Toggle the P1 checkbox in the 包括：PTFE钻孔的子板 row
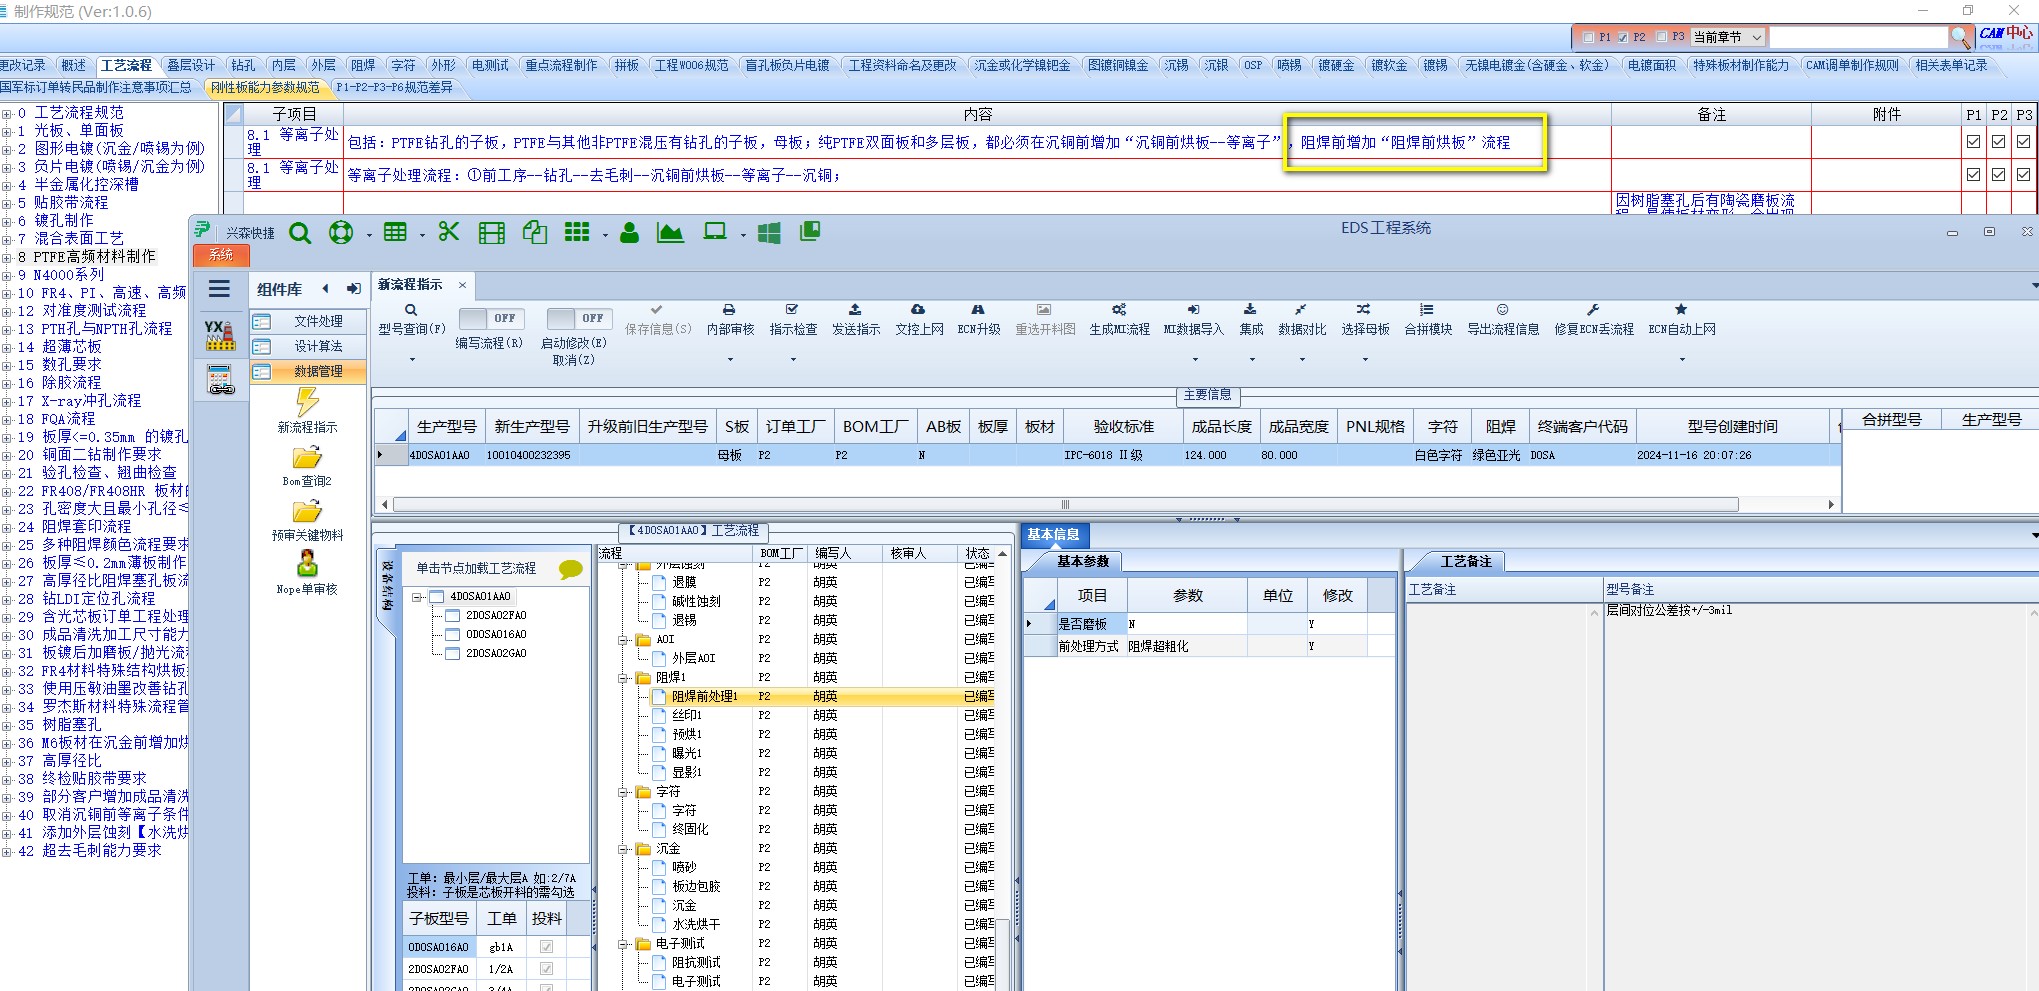This screenshot has height=991, width=2039. pyautogui.click(x=1973, y=142)
